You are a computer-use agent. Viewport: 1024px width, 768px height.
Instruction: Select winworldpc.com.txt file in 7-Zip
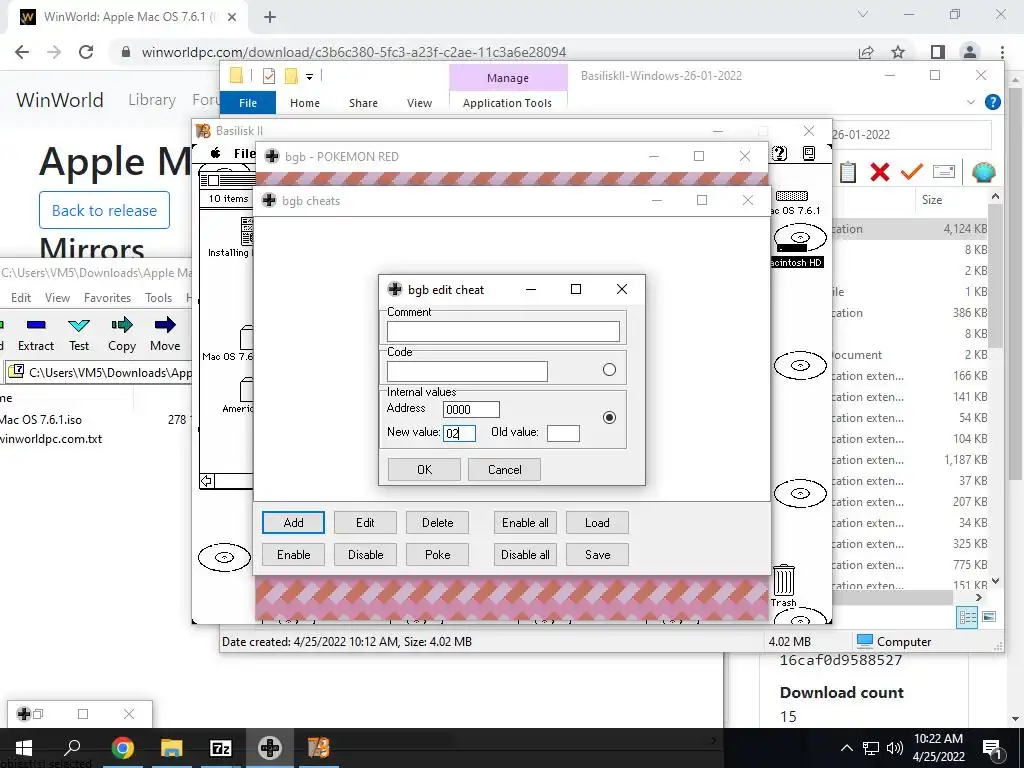pyautogui.click(x=51, y=439)
